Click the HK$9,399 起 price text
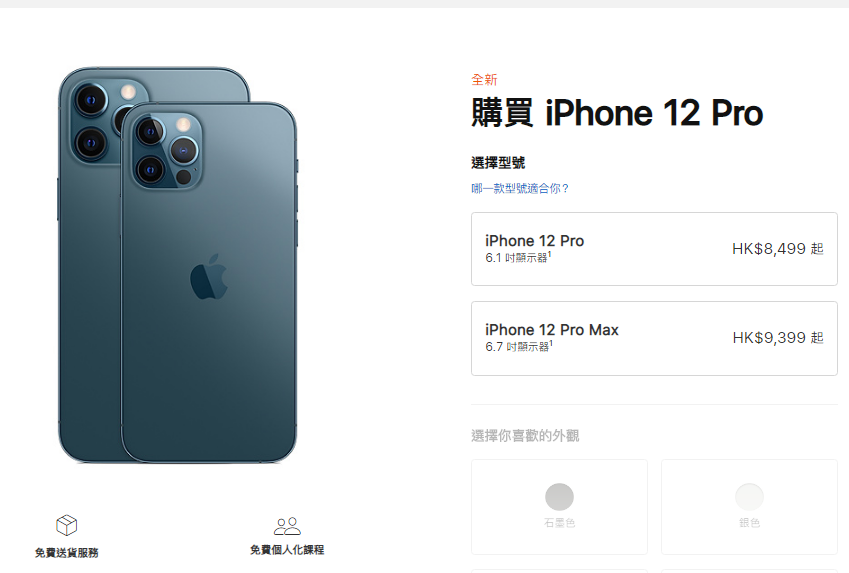This screenshot has height=573, width=849. [778, 338]
